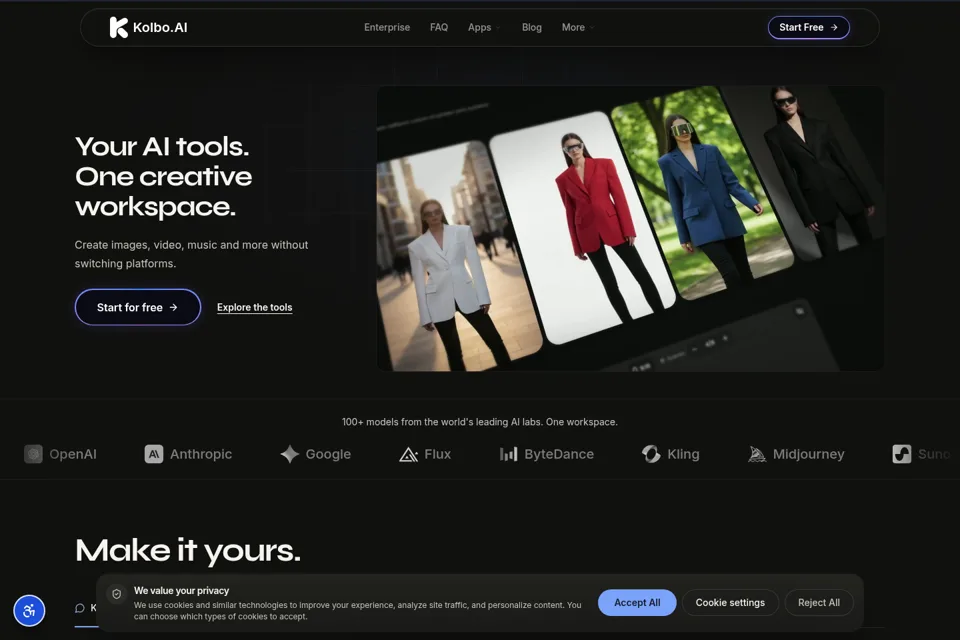
Task: Expand the Apps dropdown in navigation
Action: click(484, 28)
